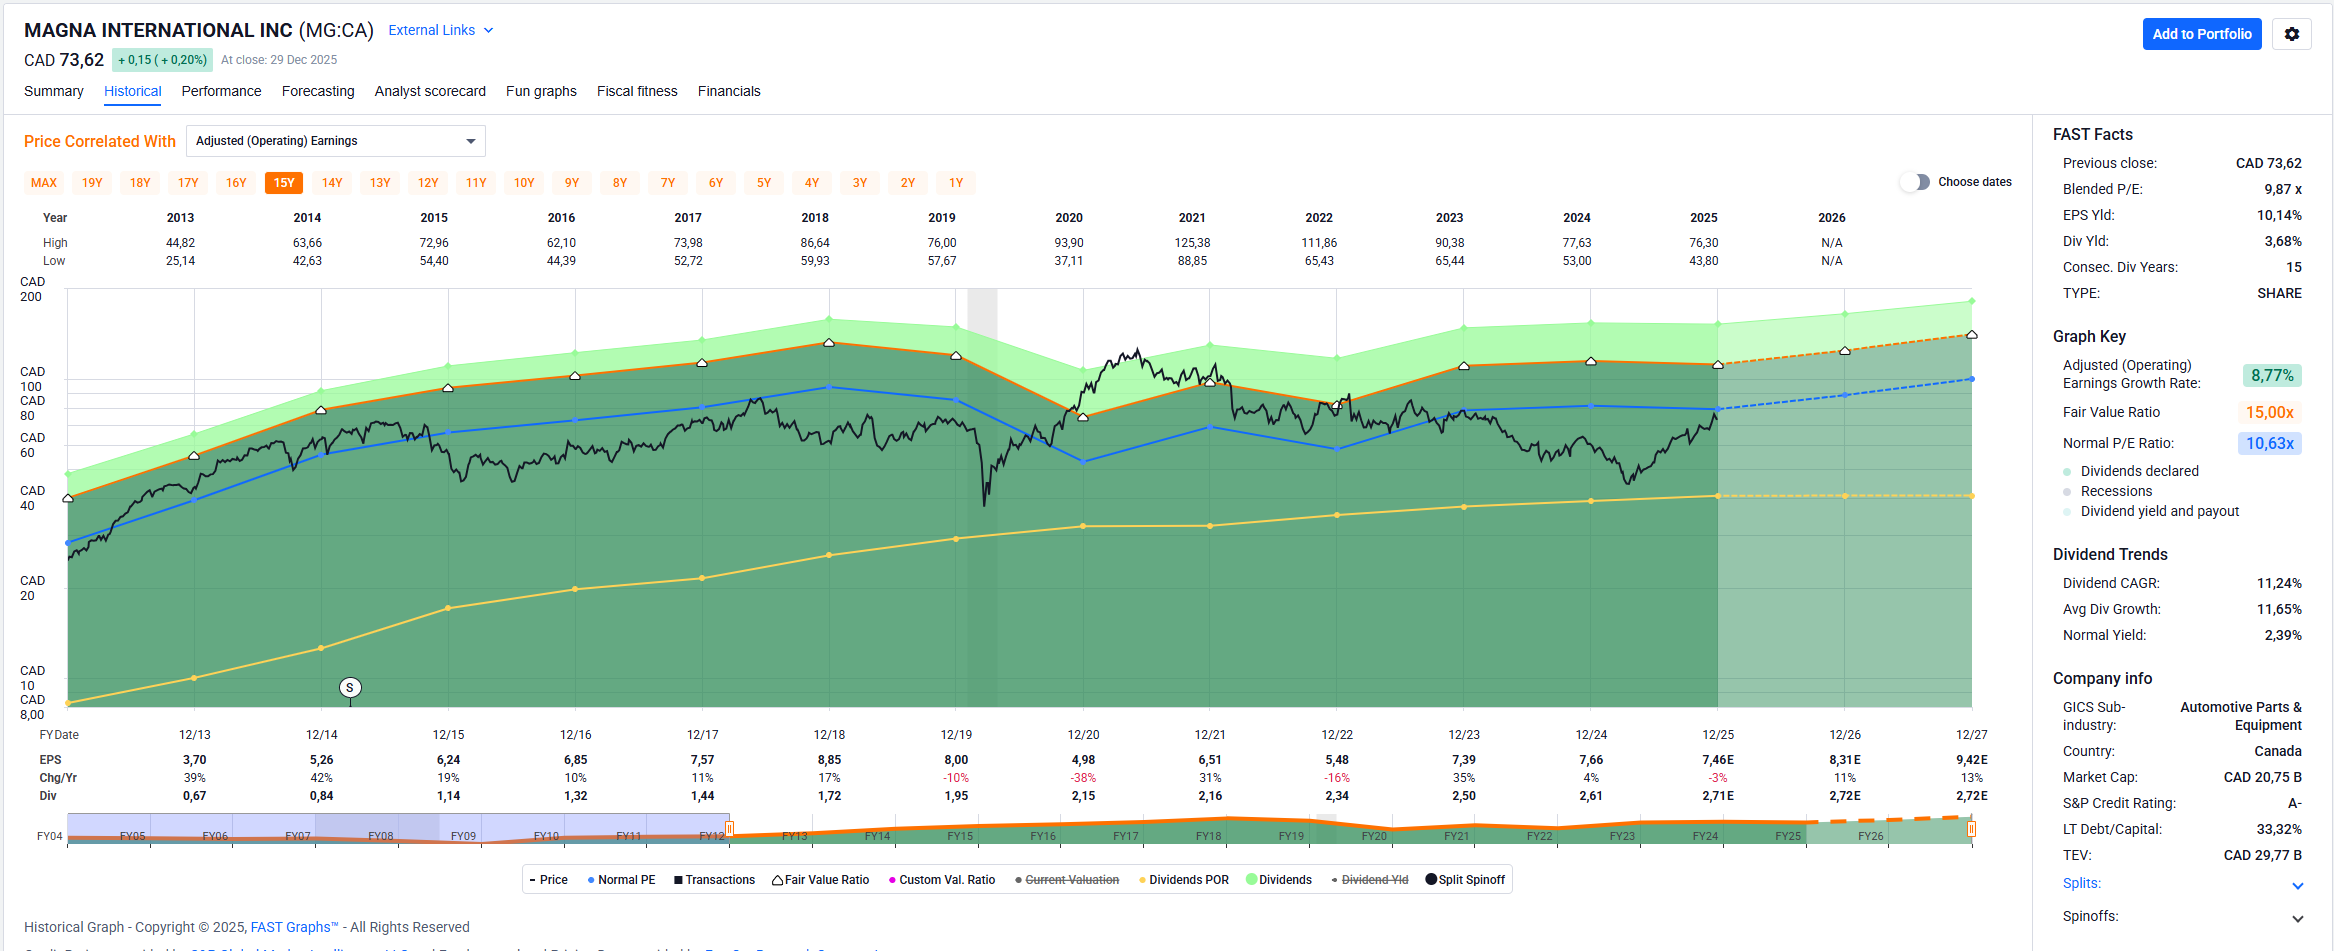Toggle the Choose dates switch
The height and width of the screenshot is (951, 2334).
coord(1915,182)
